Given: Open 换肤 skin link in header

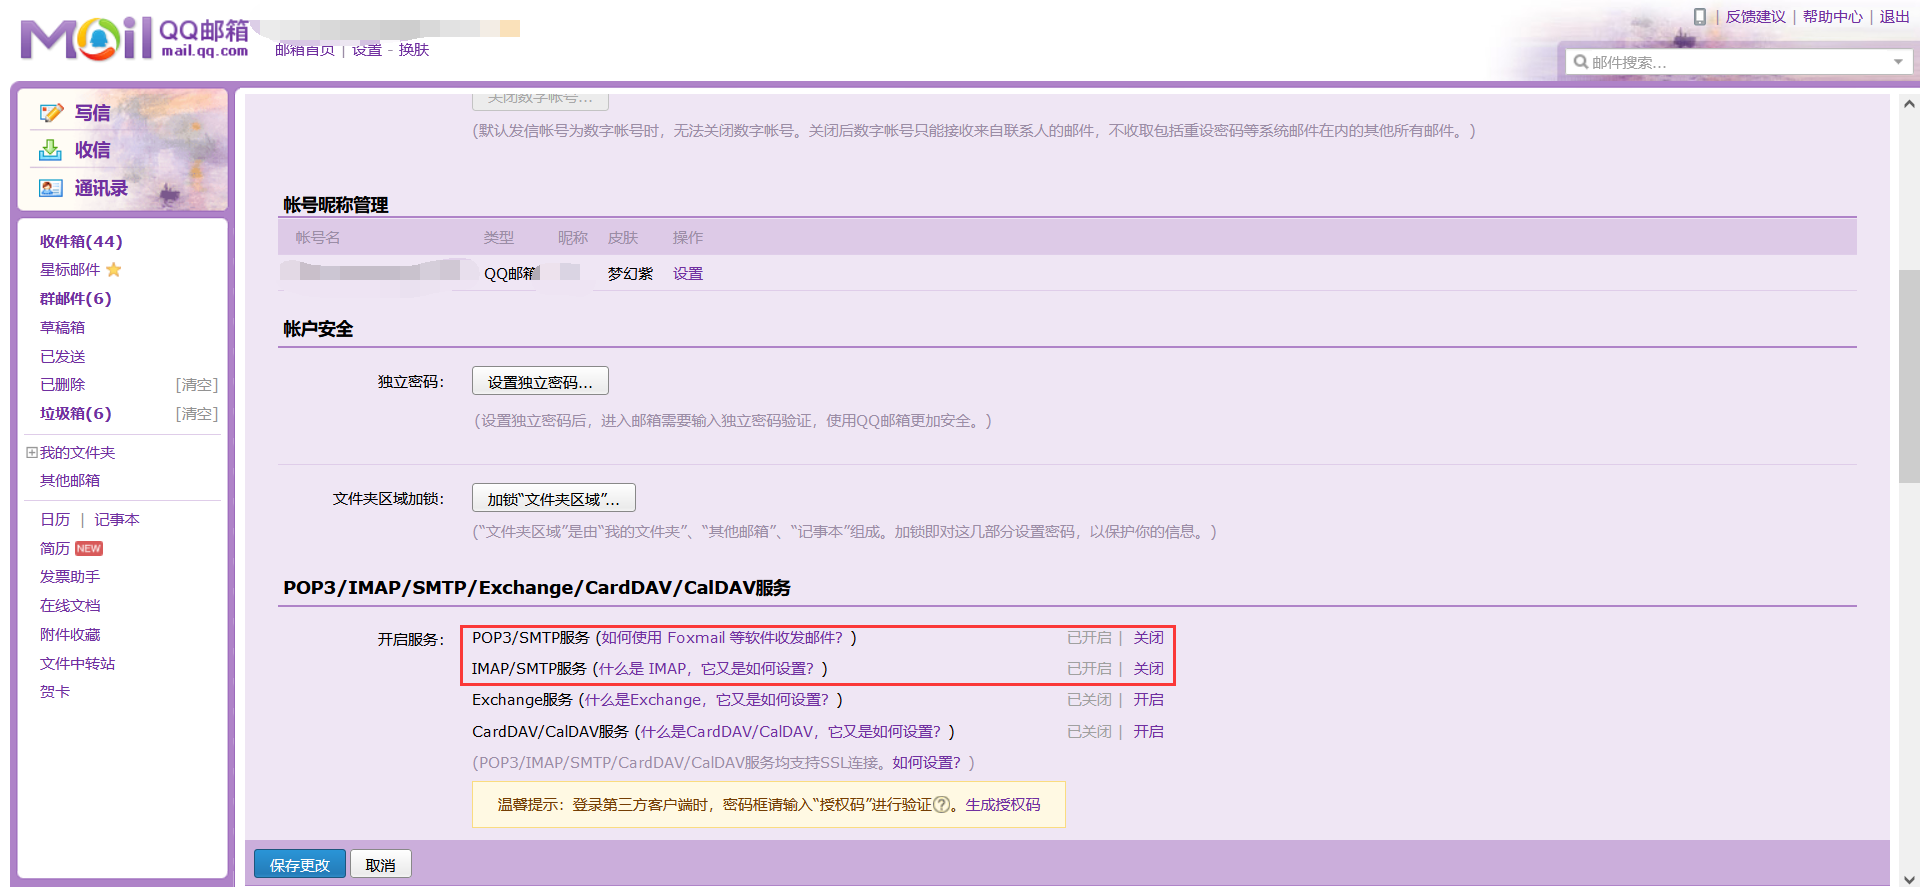Looking at the screenshot, I should (x=414, y=50).
